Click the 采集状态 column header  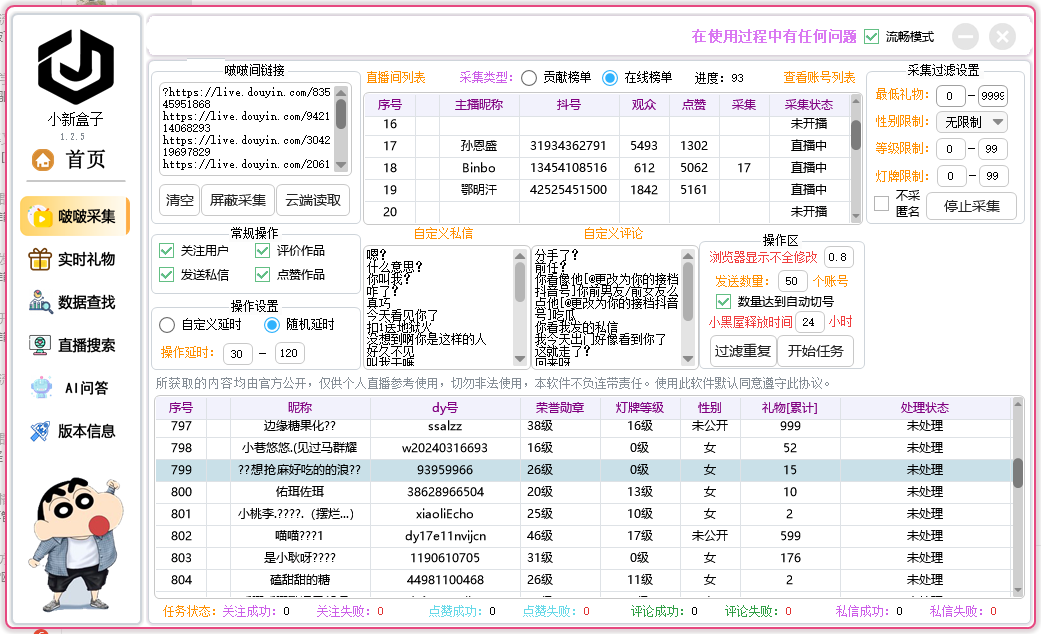click(809, 104)
